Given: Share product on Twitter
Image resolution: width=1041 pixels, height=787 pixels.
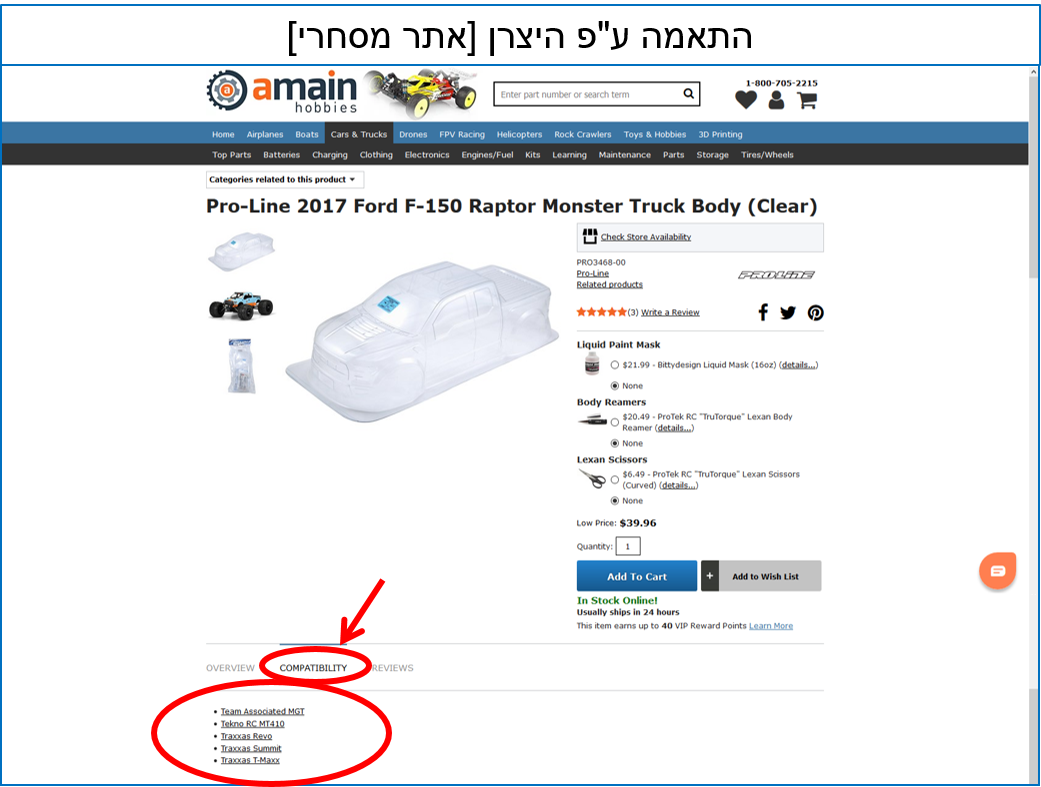Looking at the screenshot, I should tap(787, 313).
